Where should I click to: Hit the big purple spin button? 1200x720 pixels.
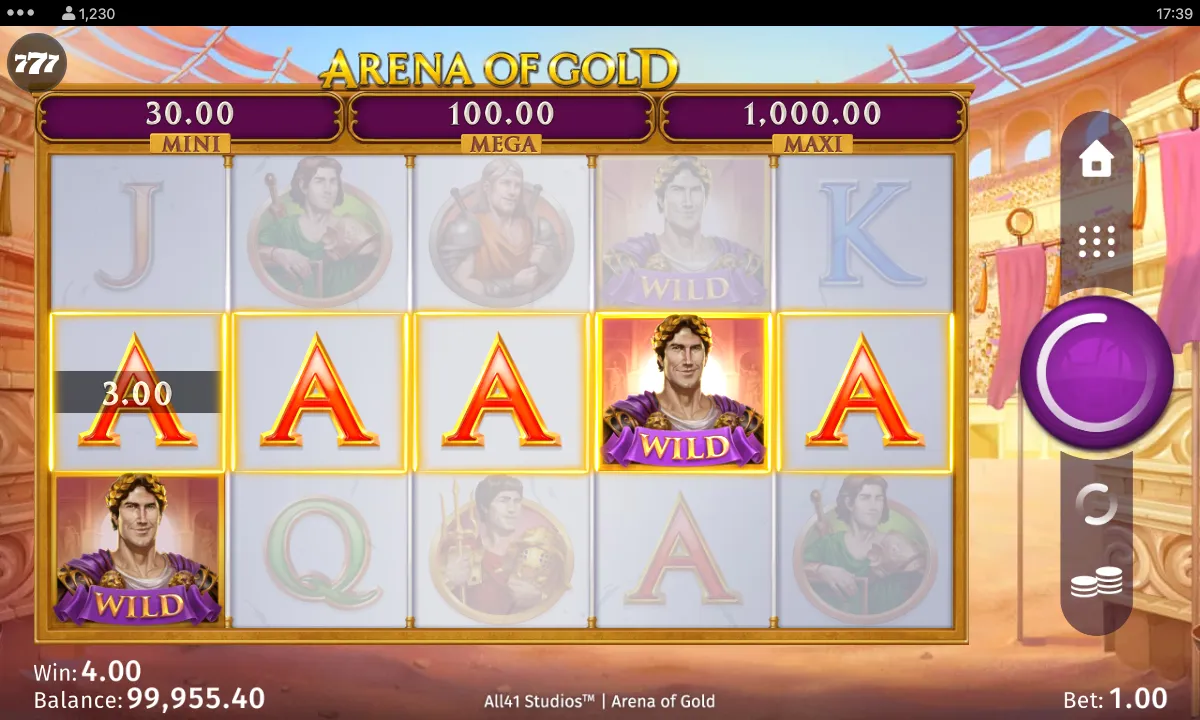coord(1097,371)
